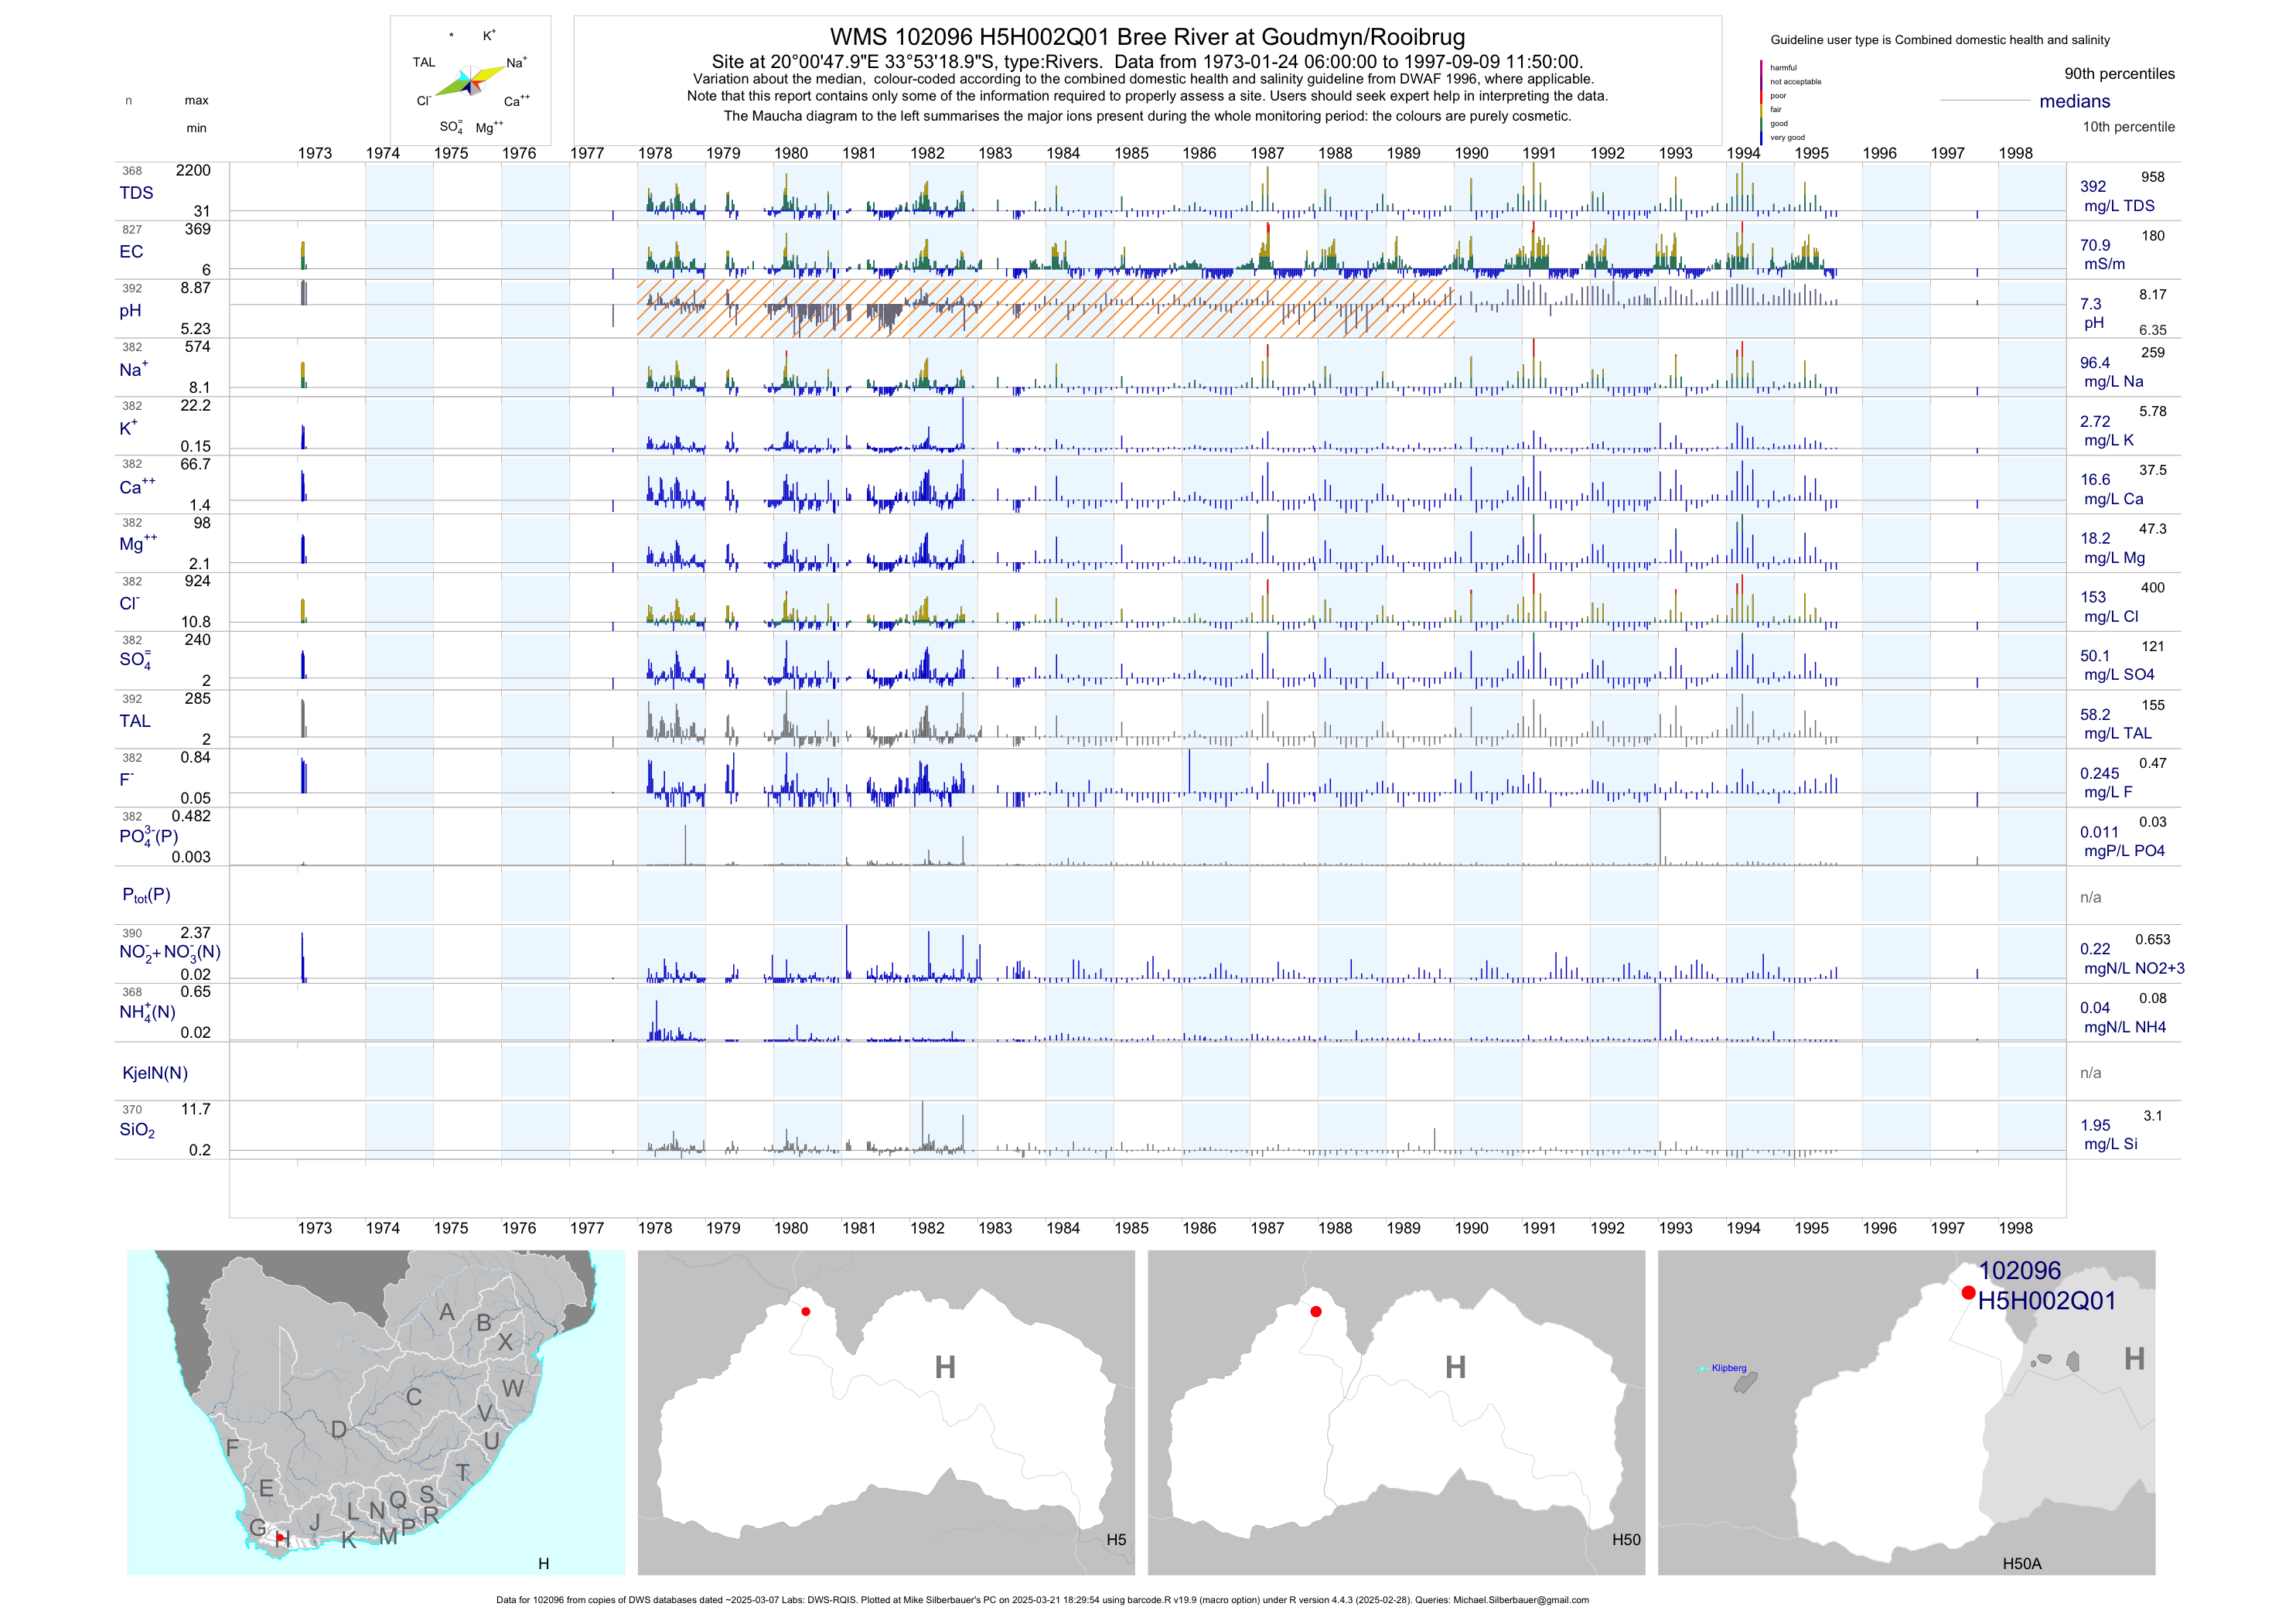Click the 1983 year label on the bottom axis
2296x1624 pixels.
click(995, 1228)
